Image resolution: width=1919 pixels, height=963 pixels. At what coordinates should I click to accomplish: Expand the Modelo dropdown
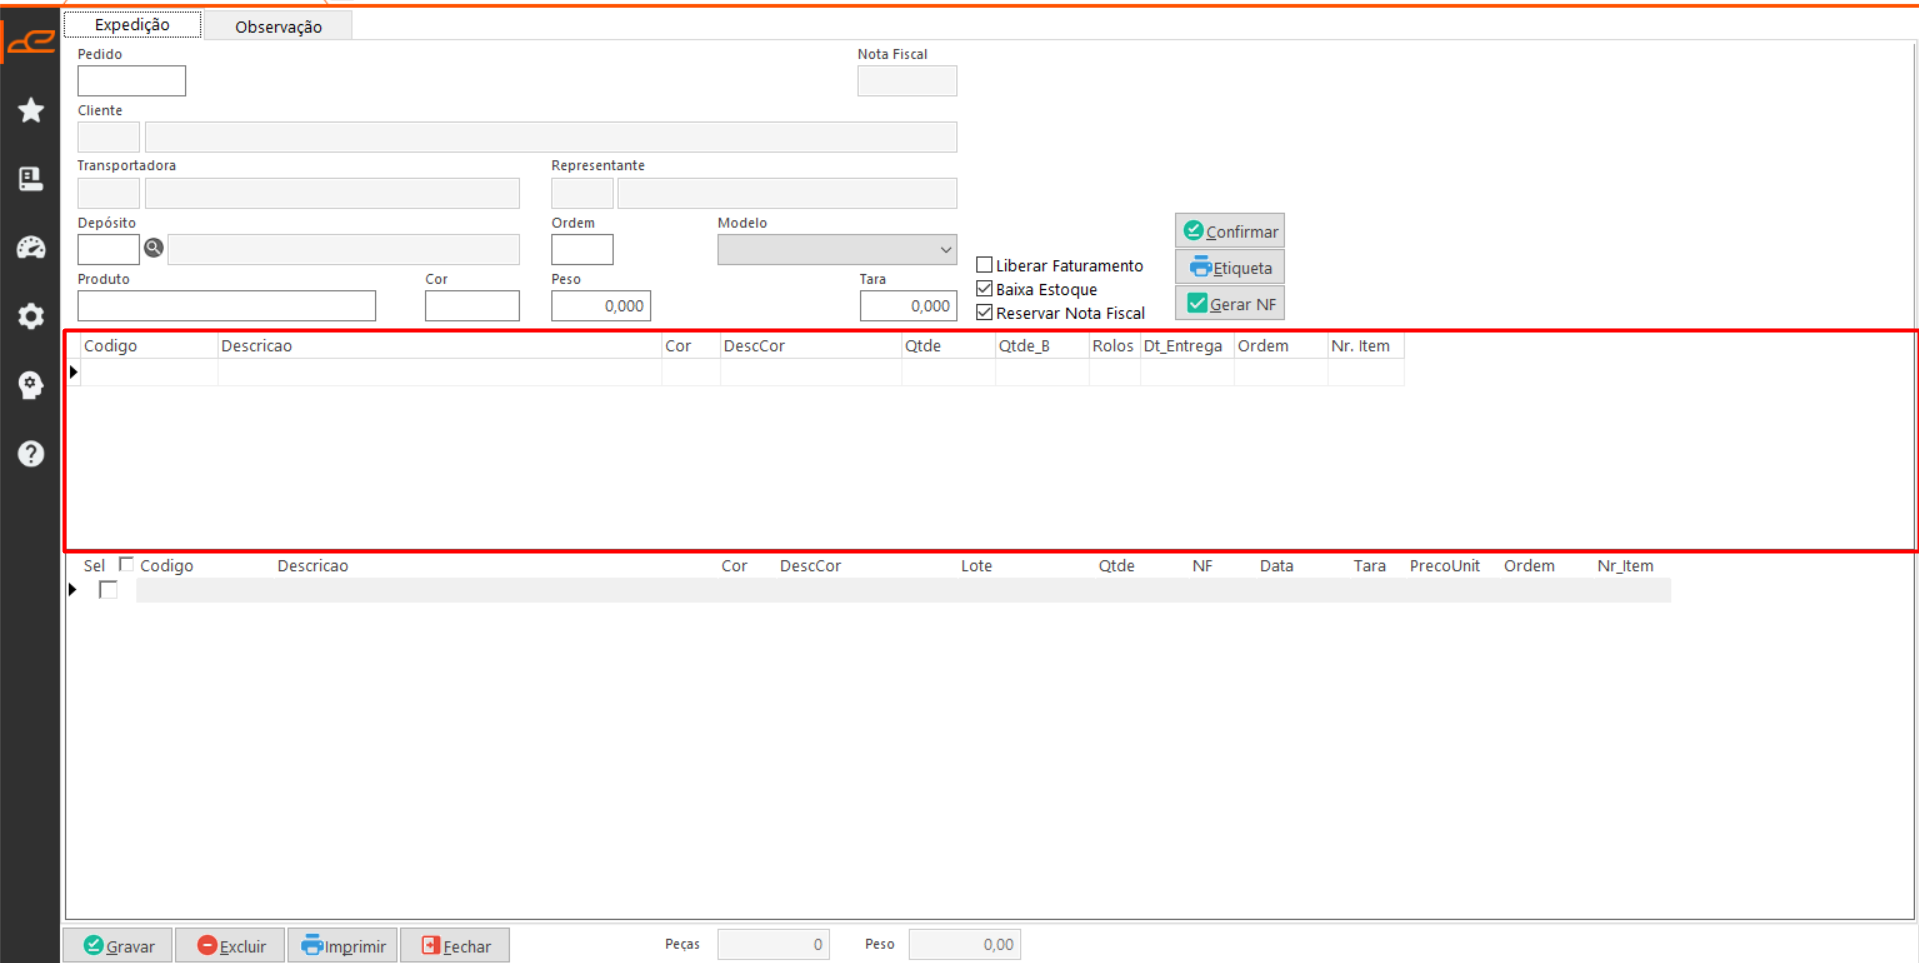tap(944, 249)
